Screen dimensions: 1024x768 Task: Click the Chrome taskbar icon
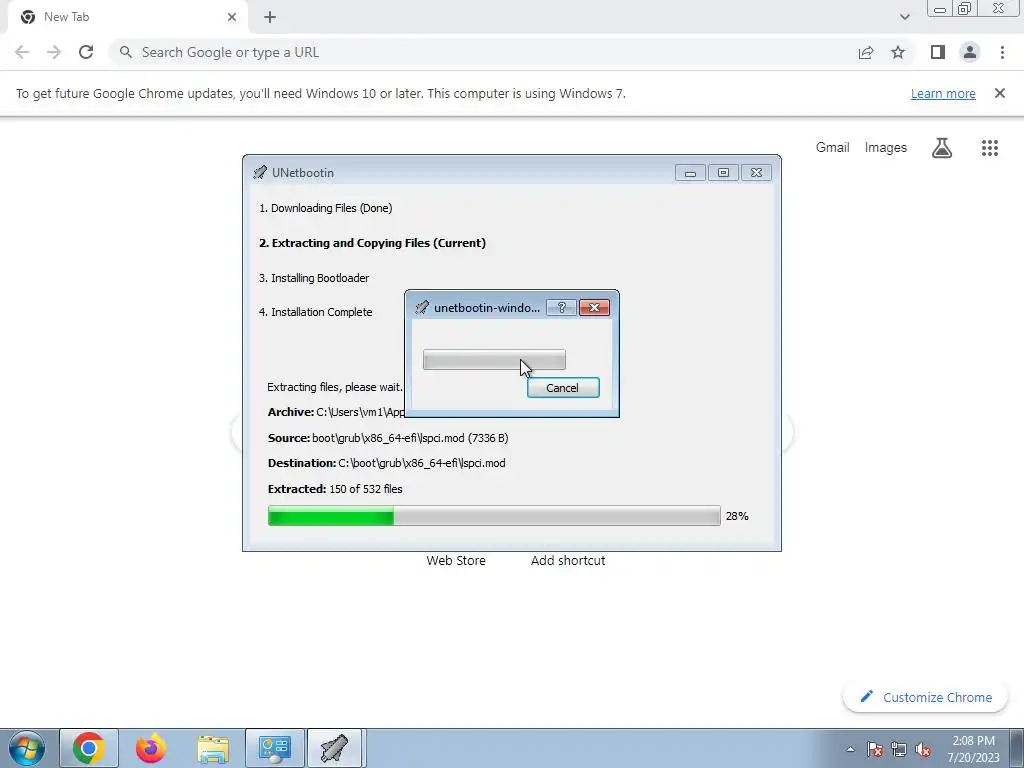(89, 748)
